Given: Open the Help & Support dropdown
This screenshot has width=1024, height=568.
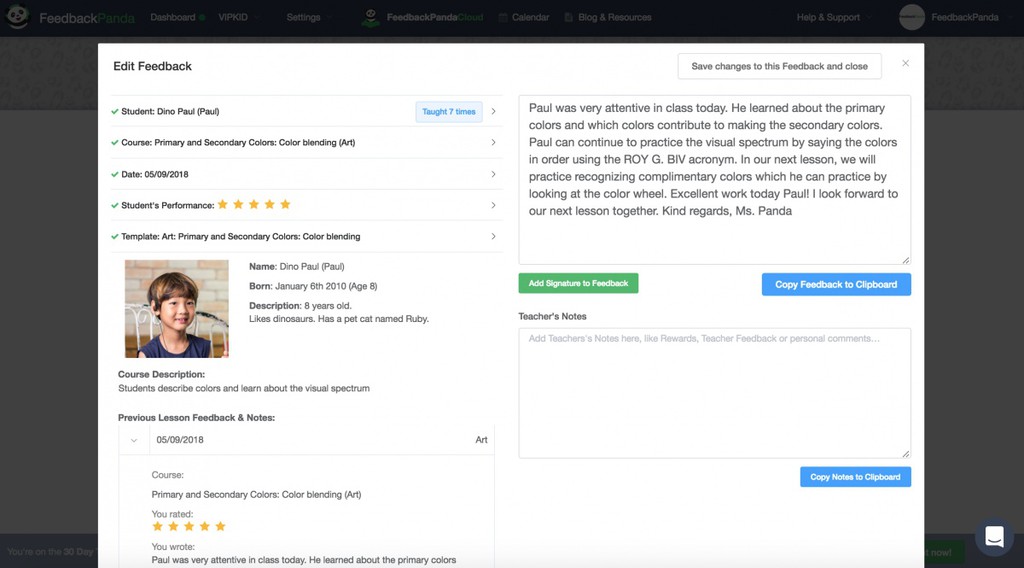Looking at the screenshot, I should 833,18.
